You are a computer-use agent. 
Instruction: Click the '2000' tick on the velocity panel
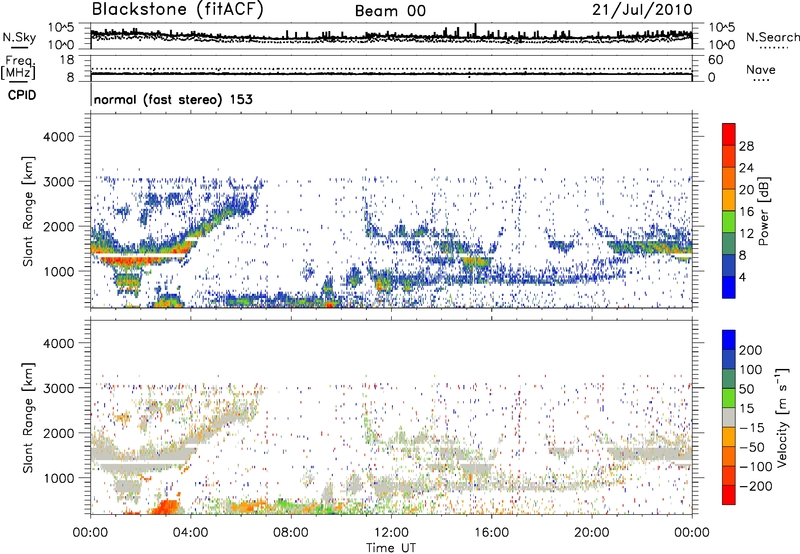[58, 433]
